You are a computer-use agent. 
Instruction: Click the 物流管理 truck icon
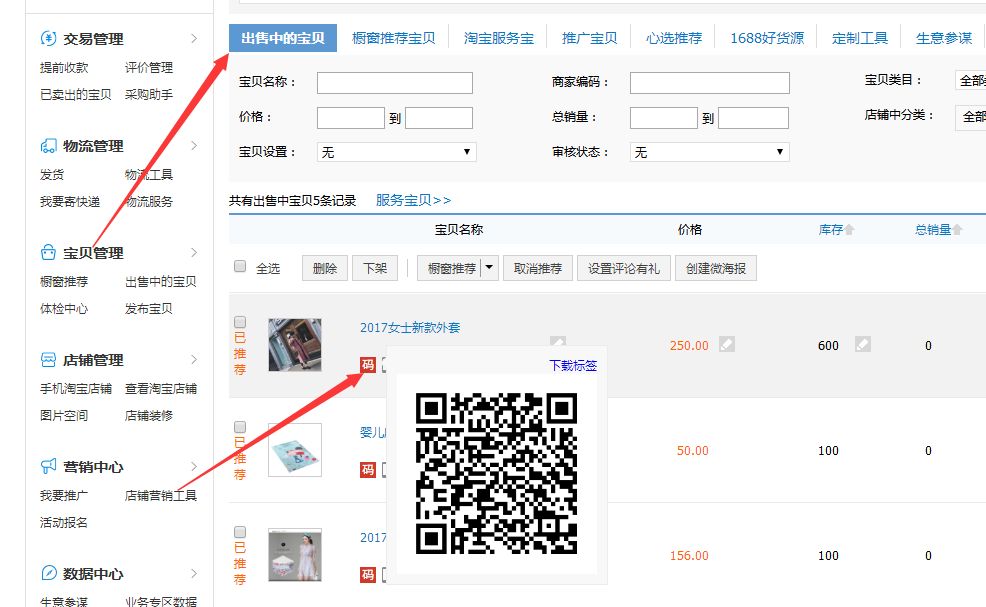48,146
